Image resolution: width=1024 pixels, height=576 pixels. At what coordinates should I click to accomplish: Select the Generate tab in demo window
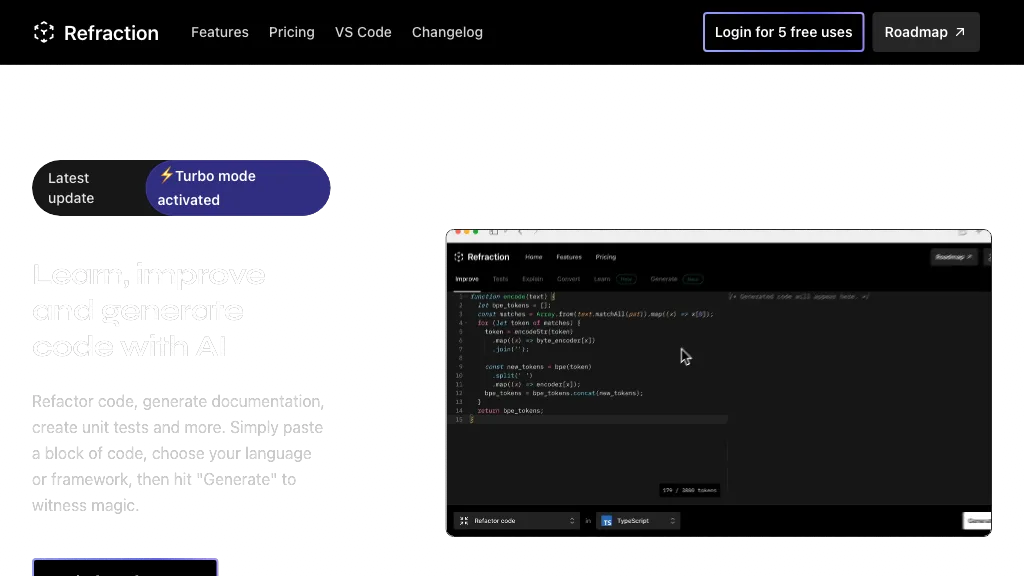[x=664, y=279]
